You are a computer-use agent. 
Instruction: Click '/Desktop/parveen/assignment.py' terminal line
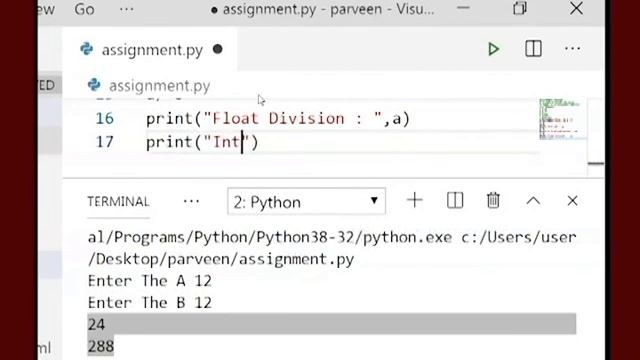pyautogui.click(x=221, y=259)
